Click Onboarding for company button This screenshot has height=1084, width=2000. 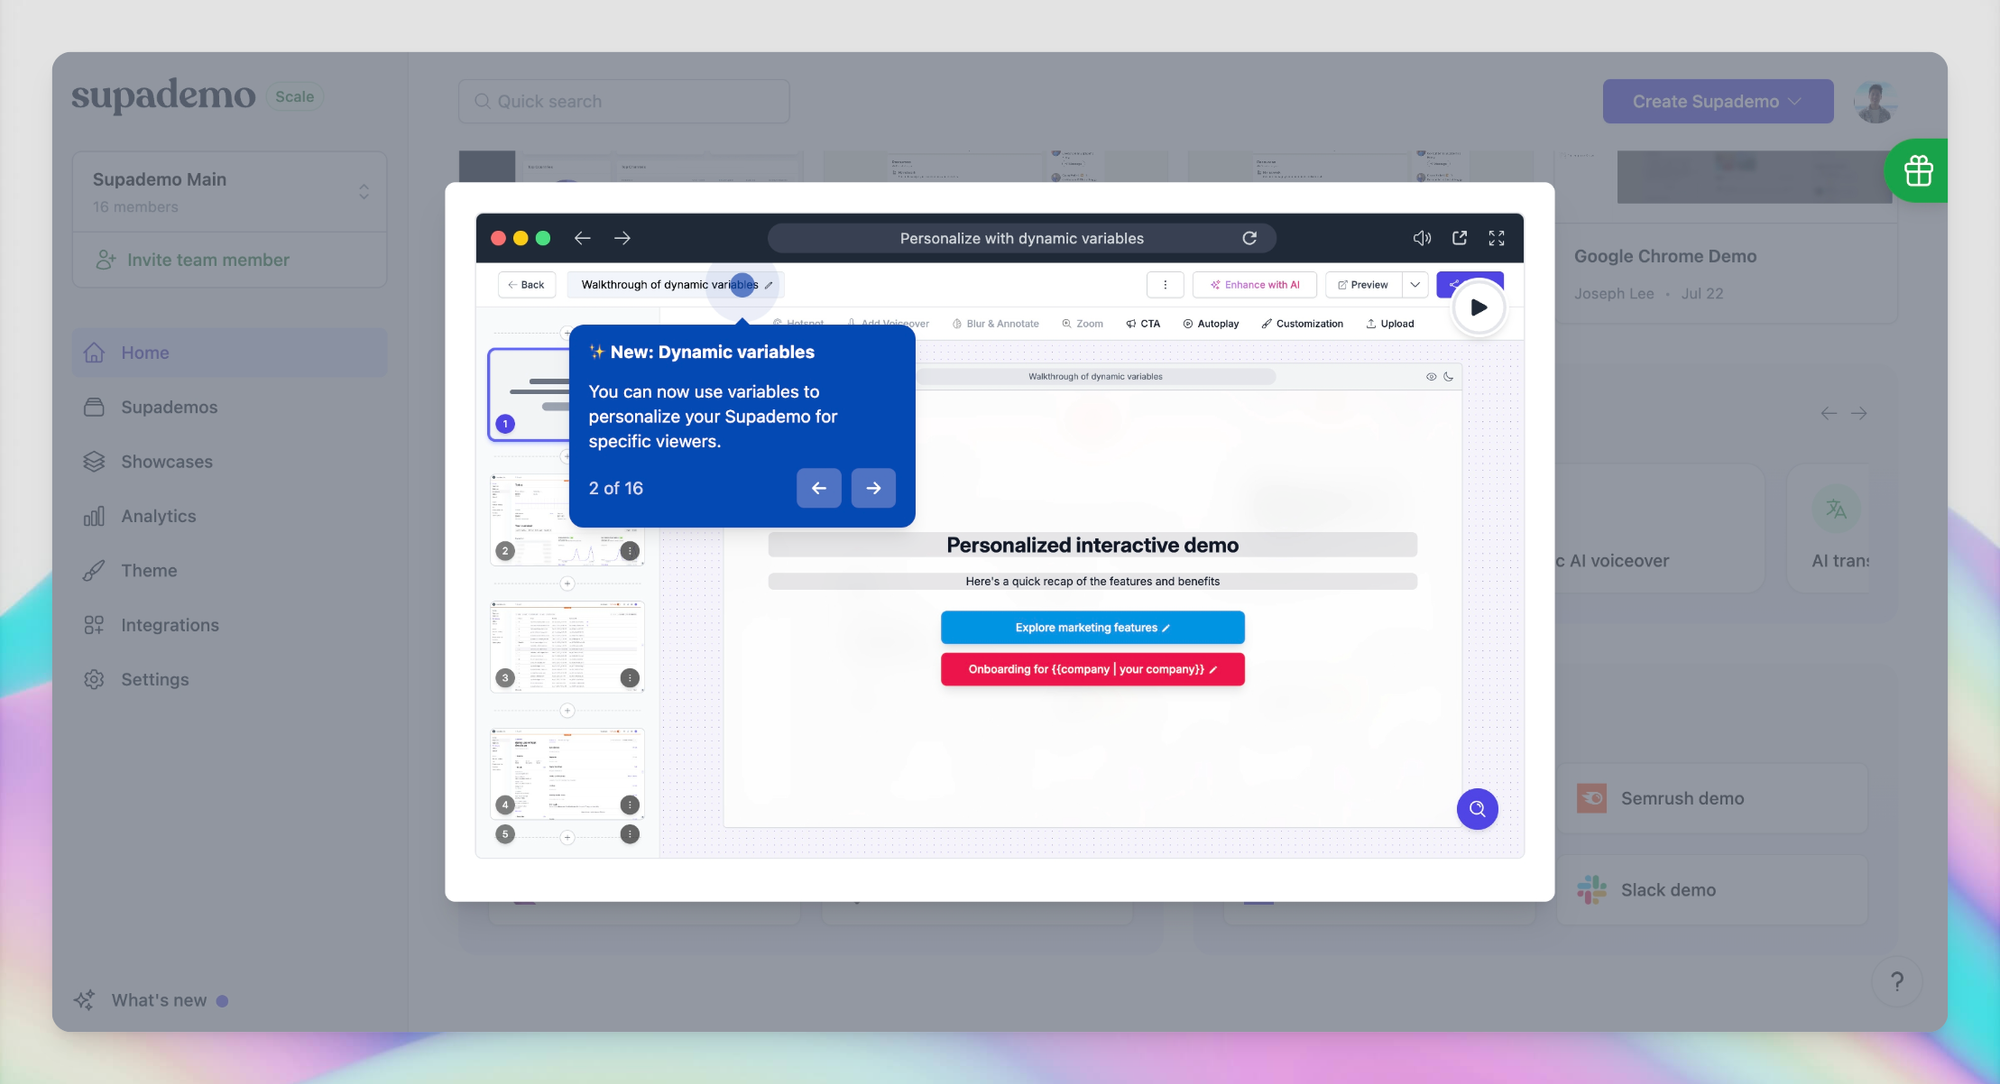(x=1092, y=670)
